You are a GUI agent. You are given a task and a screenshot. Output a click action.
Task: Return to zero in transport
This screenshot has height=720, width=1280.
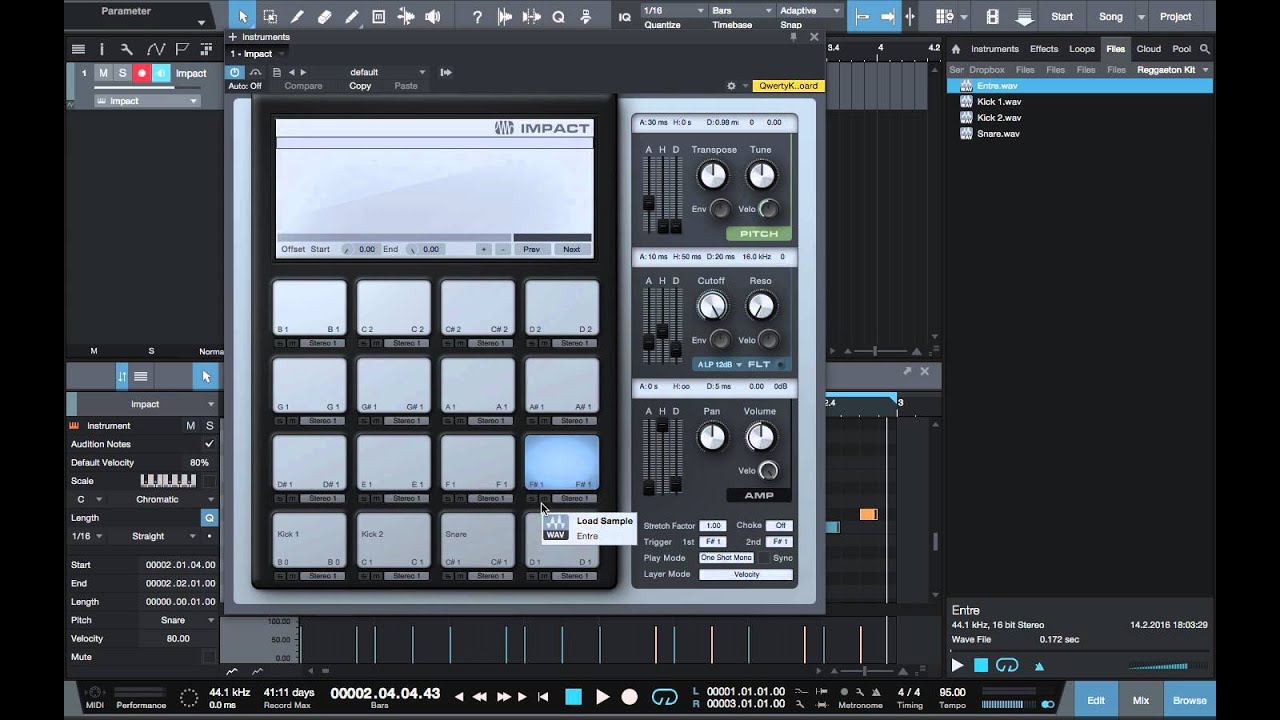pos(543,697)
